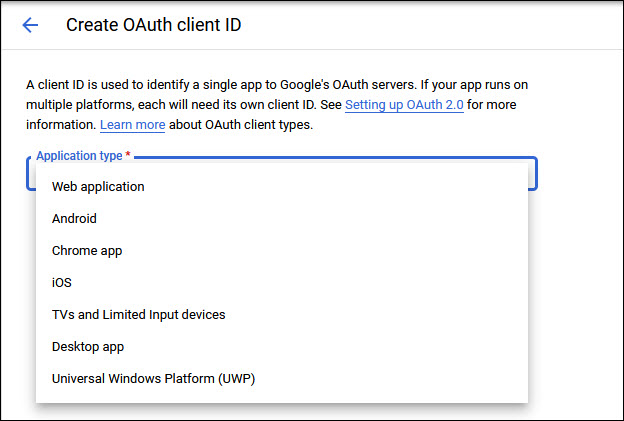Open the Setting up OAuth 2.0 link
Image resolution: width=624 pixels, height=421 pixels.
[x=404, y=105]
